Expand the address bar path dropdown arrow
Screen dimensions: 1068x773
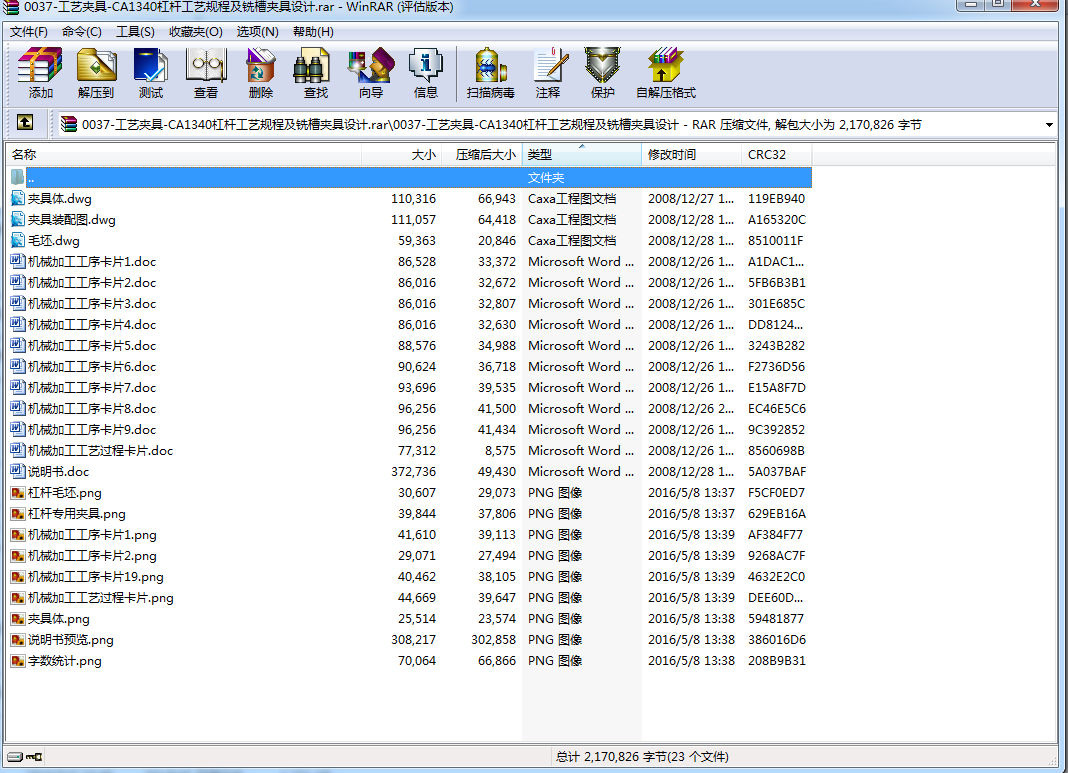point(1049,125)
